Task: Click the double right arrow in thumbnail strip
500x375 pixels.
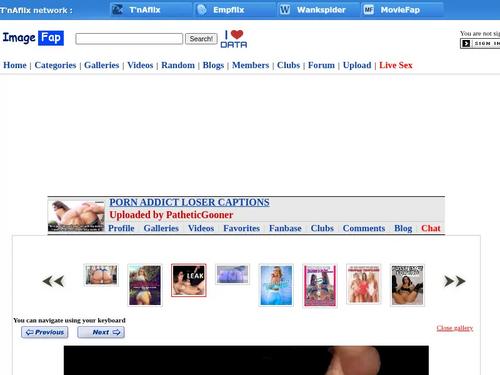Action: pyautogui.click(x=455, y=281)
